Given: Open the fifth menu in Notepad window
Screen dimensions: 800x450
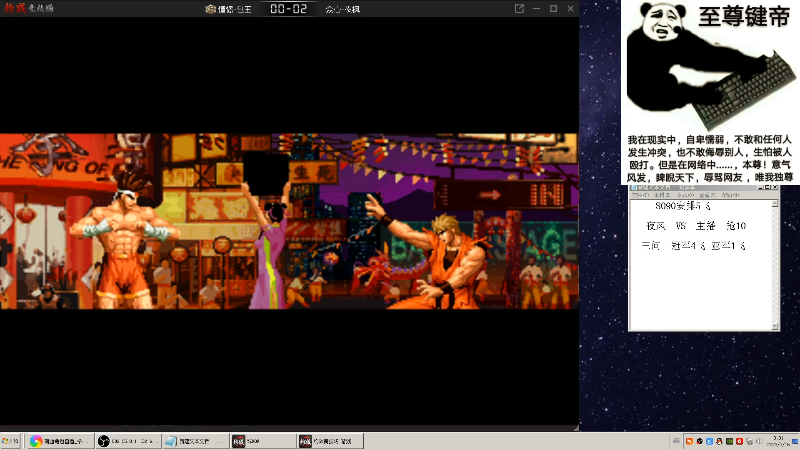Looking at the screenshot, I should (730, 195).
